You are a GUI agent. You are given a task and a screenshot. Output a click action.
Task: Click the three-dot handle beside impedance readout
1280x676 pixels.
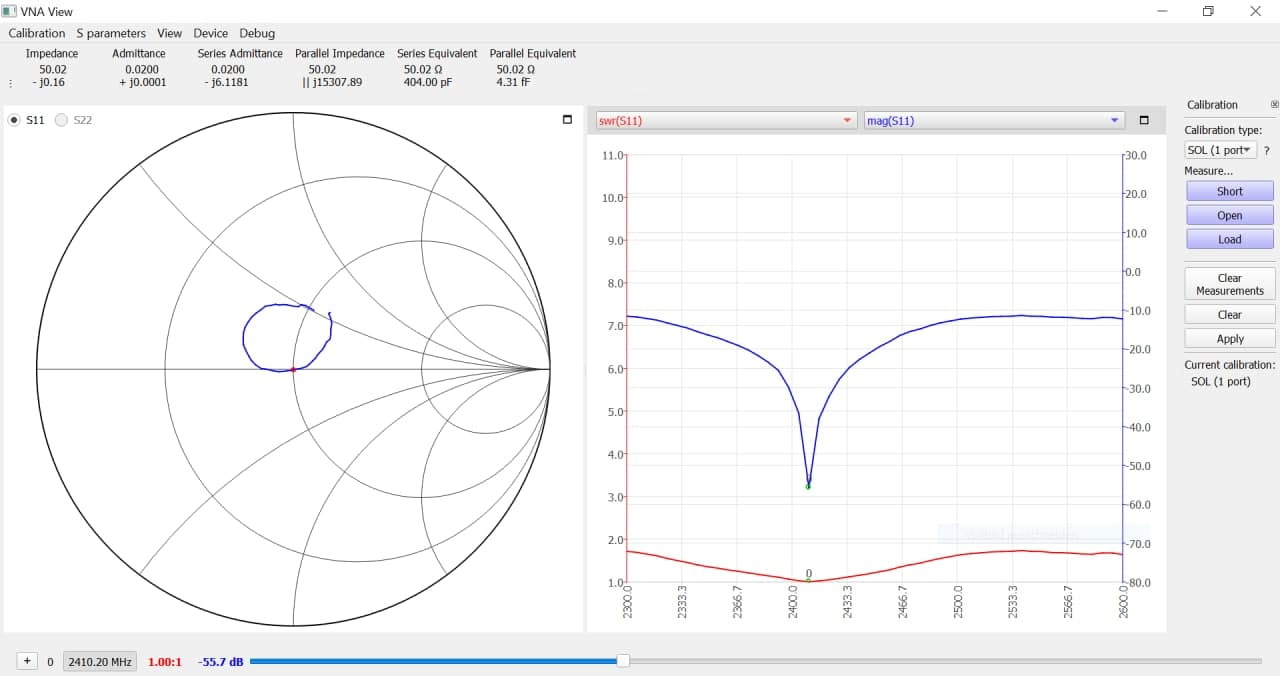11,83
